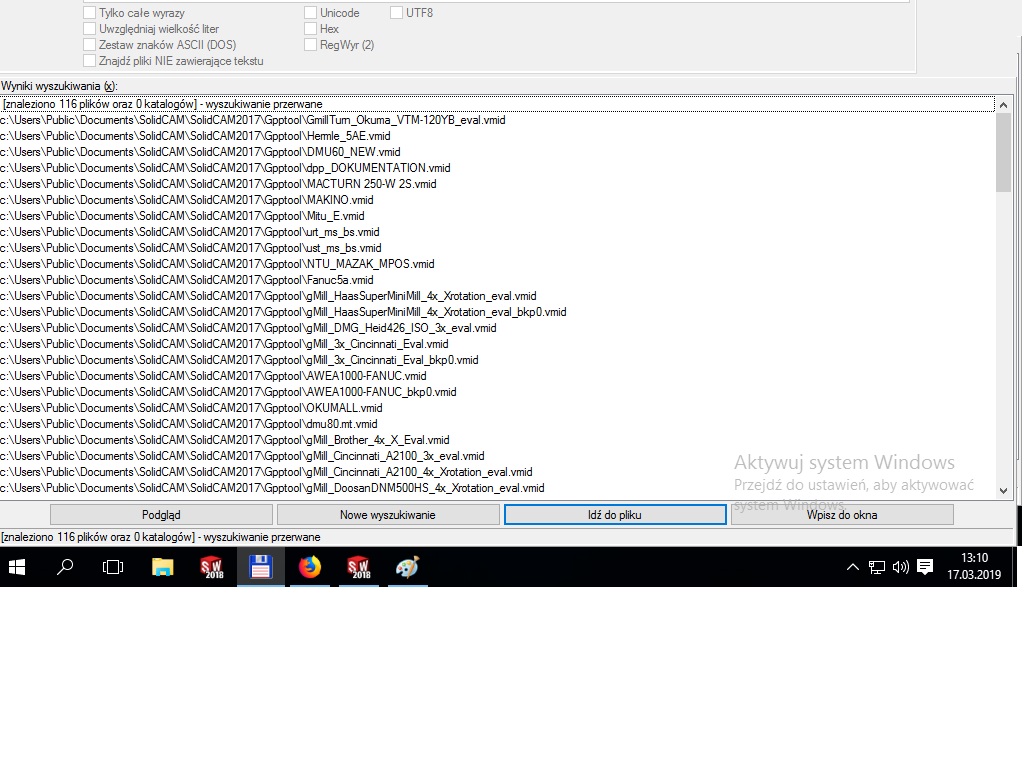Viewport: 1024px width, 768px height.
Task: Open SolidWorks 2018 icon beside File Explorer
Action: [212, 567]
